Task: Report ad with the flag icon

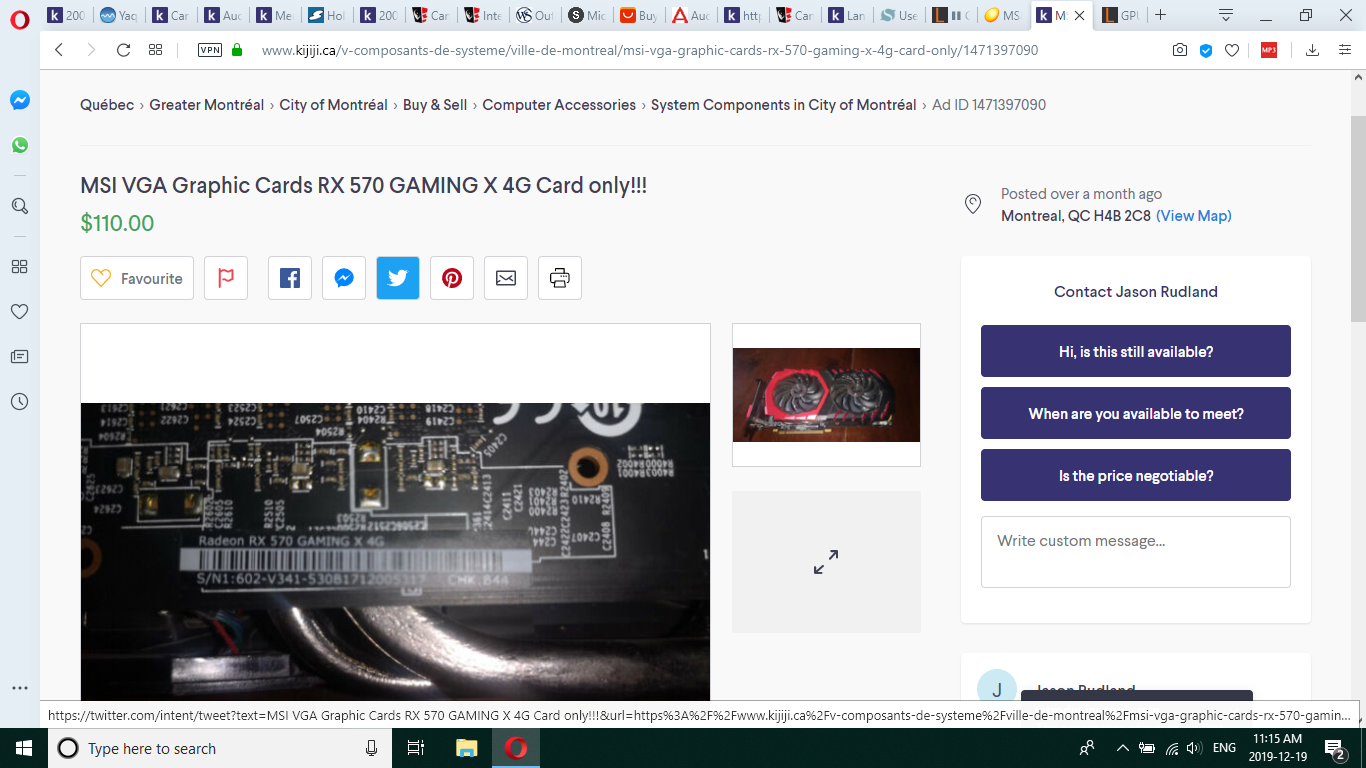Action: point(226,278)
